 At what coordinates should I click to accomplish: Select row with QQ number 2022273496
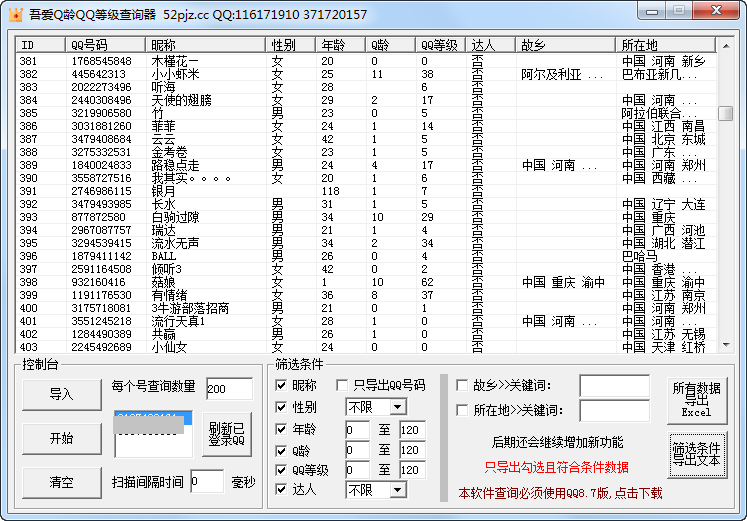coord(366,87)
